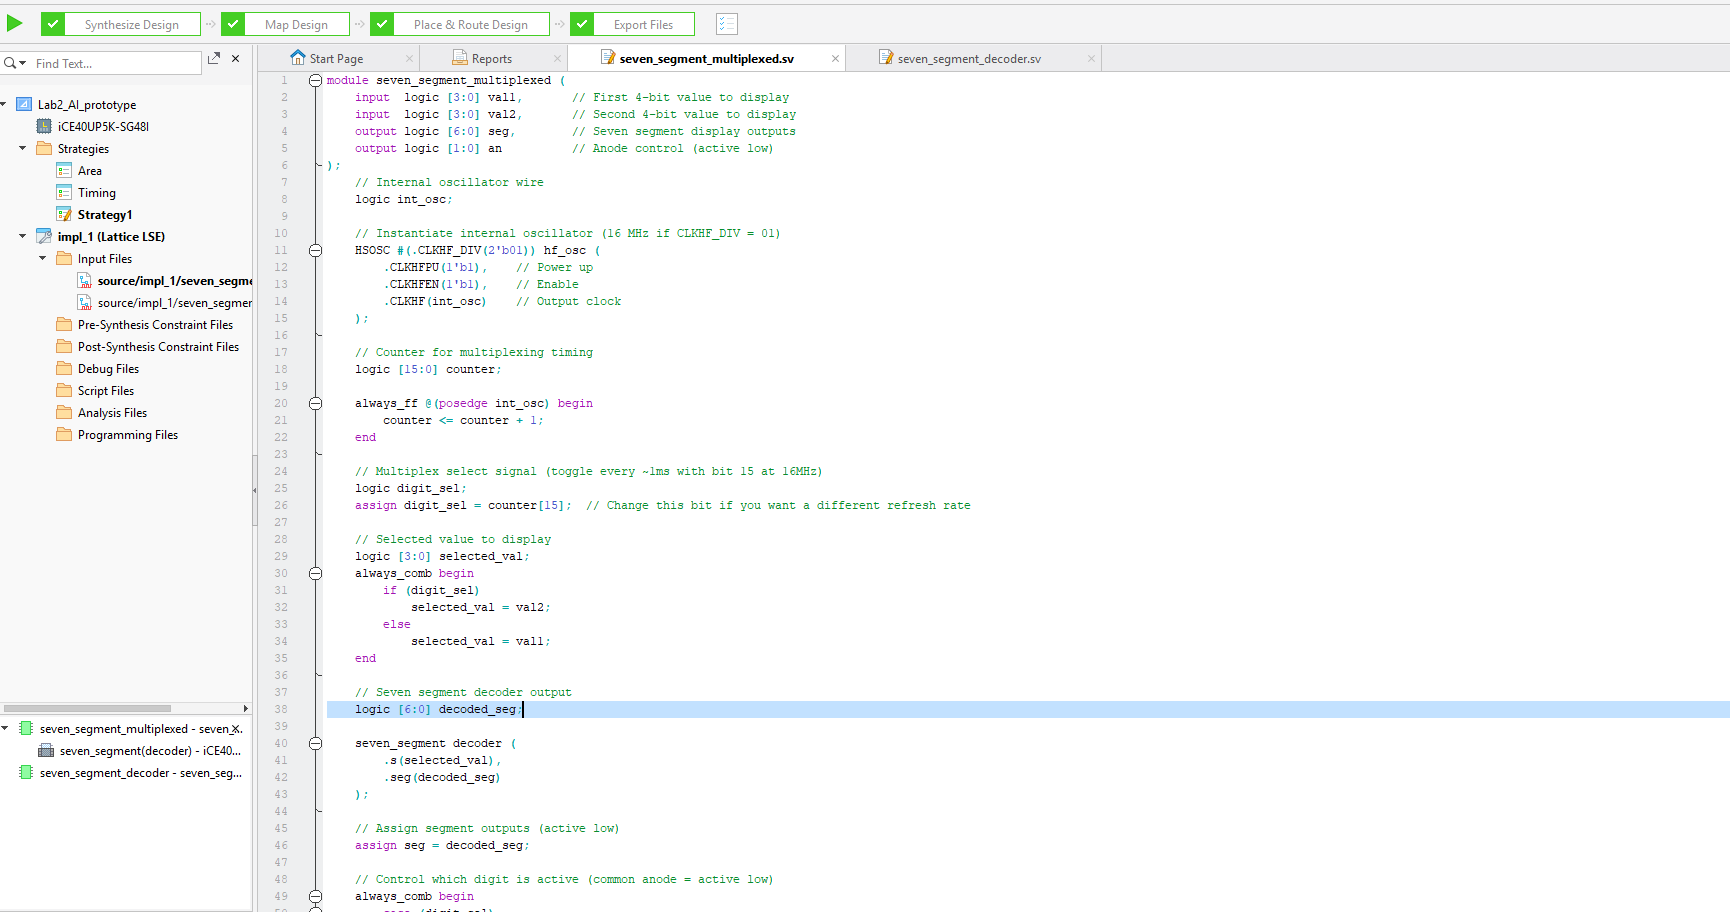
Task: Click the search magnifier icon
Action: point(10,63)
